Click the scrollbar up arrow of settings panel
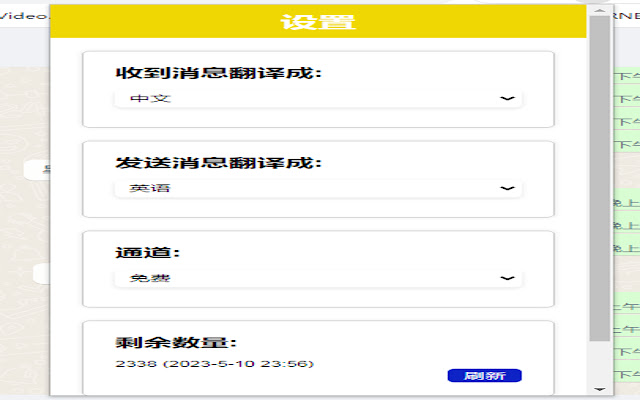The width and height of the screenshot is (640, 400). 600,11
